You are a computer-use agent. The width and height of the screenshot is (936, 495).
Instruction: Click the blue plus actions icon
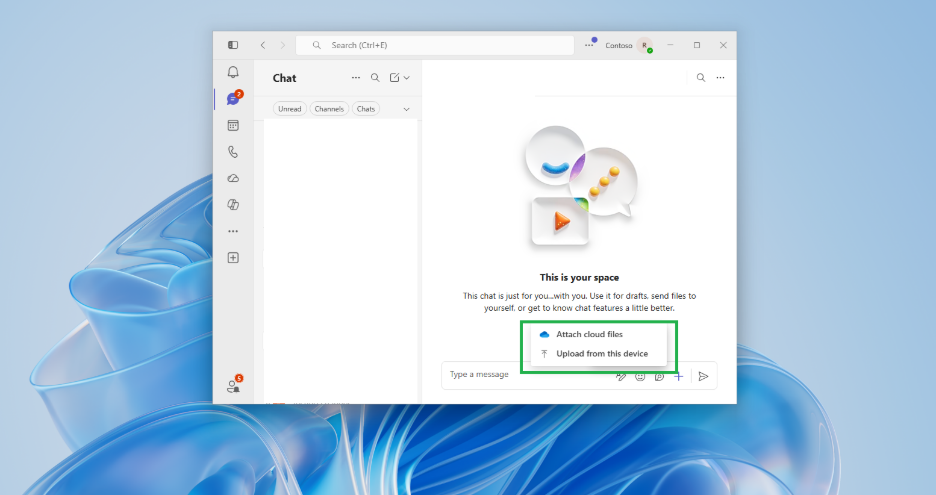[678, 376]
